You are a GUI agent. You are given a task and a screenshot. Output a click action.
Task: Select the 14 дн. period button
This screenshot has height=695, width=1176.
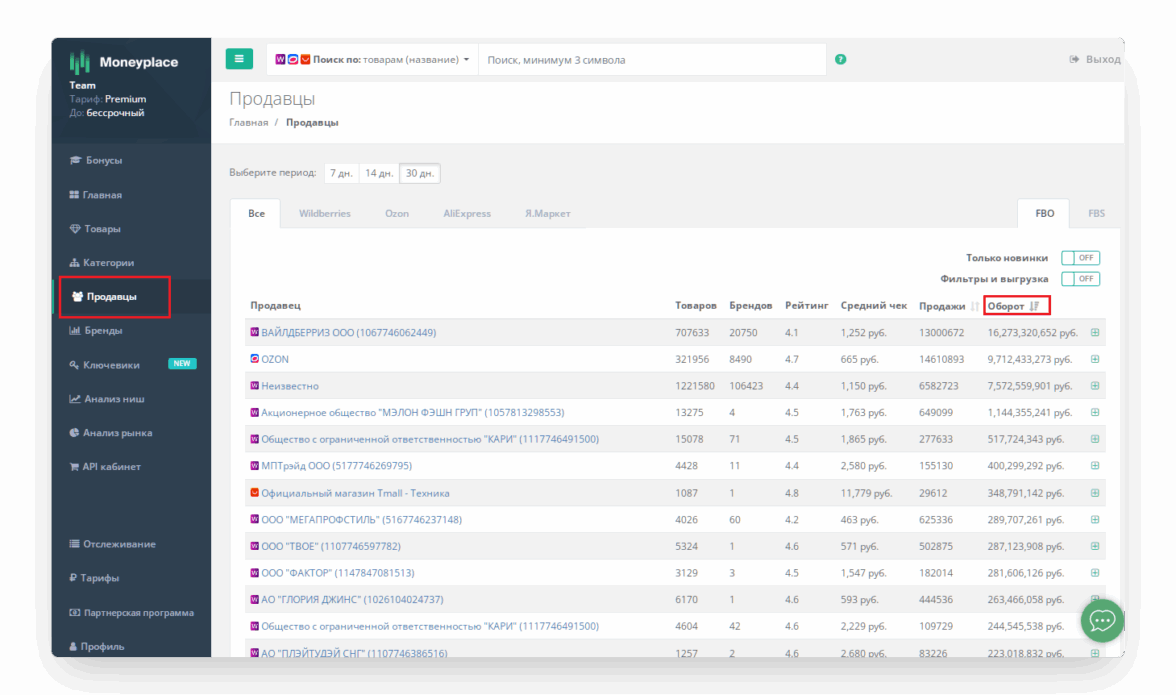[x=378, y=173]
